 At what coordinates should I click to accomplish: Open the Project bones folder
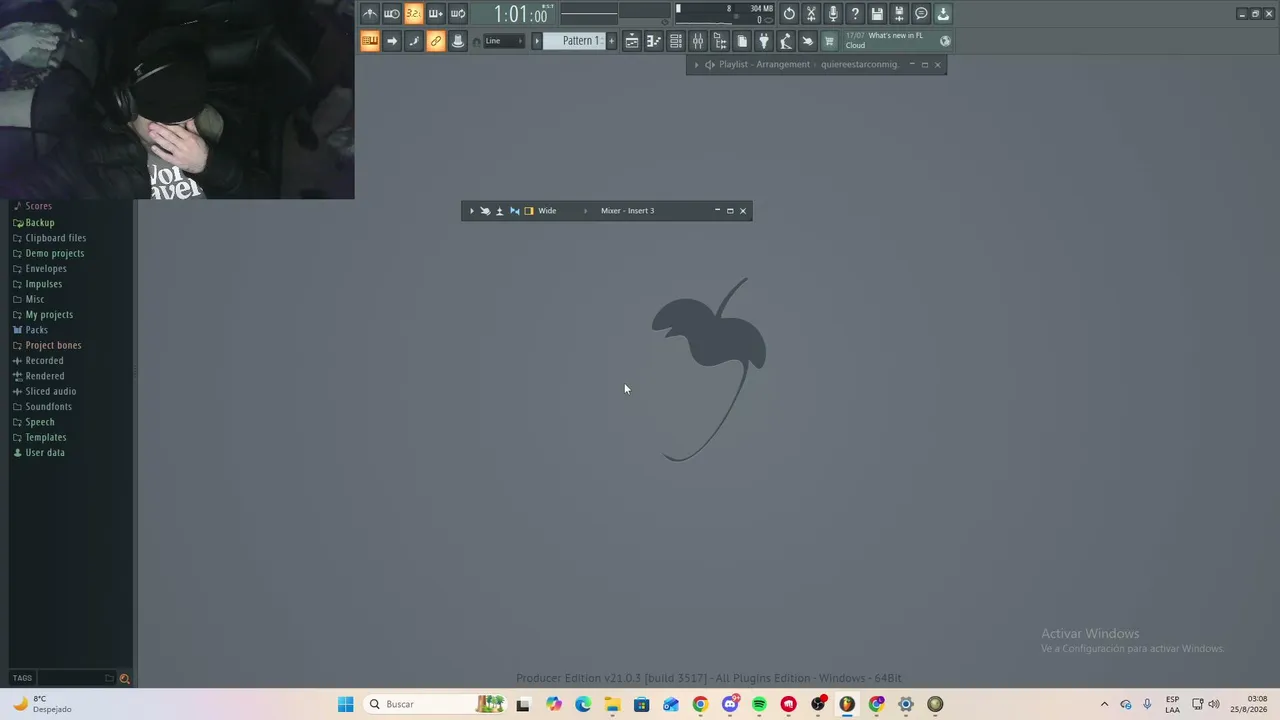[x=53, y=346]
